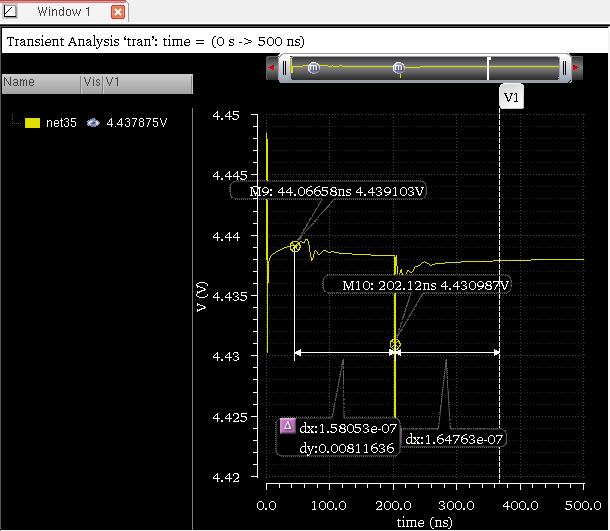
Task: Click second marker bubble in the overview strip
Action: point(399,67)
